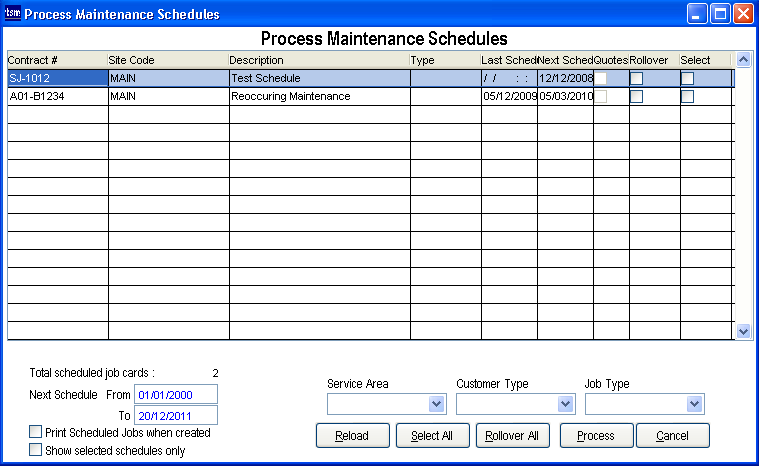Tick the Quotes checkbox for SJ-1012

coord(601,79)
